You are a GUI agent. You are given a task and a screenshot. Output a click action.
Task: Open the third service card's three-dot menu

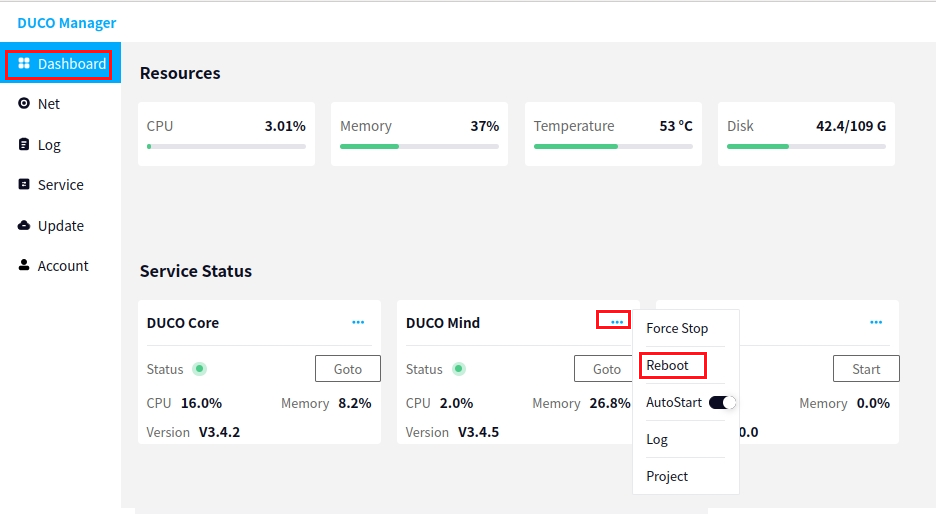pos(876,322)
